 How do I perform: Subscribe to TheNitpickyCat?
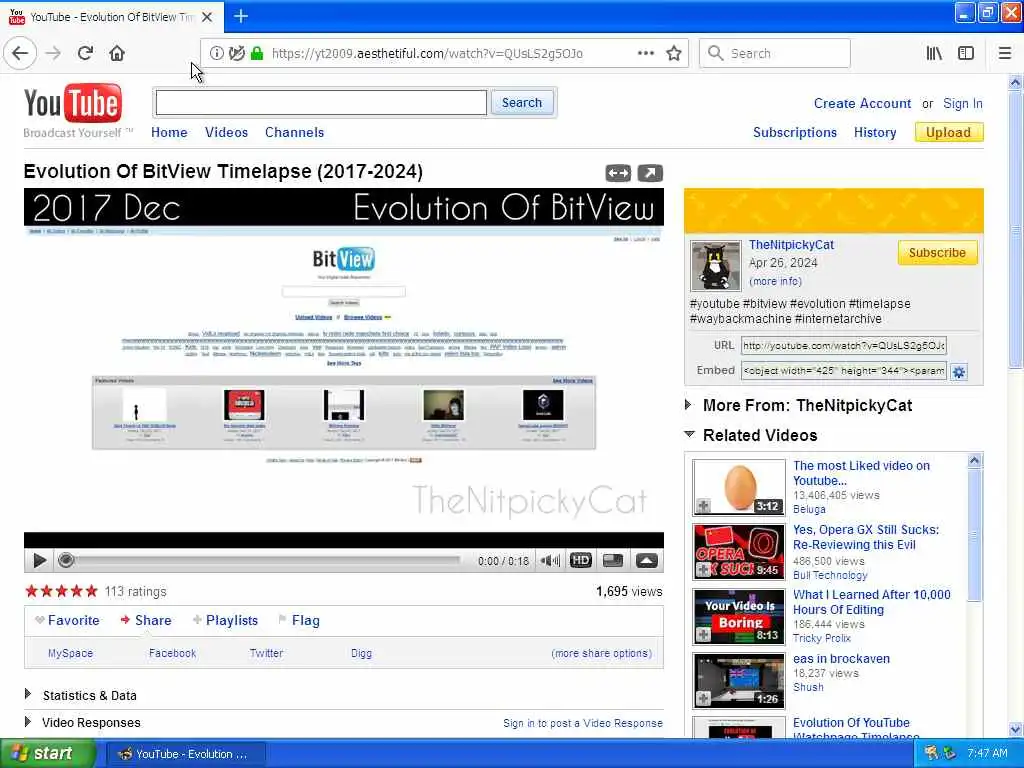pyautogui.click(x=937, y=253)
